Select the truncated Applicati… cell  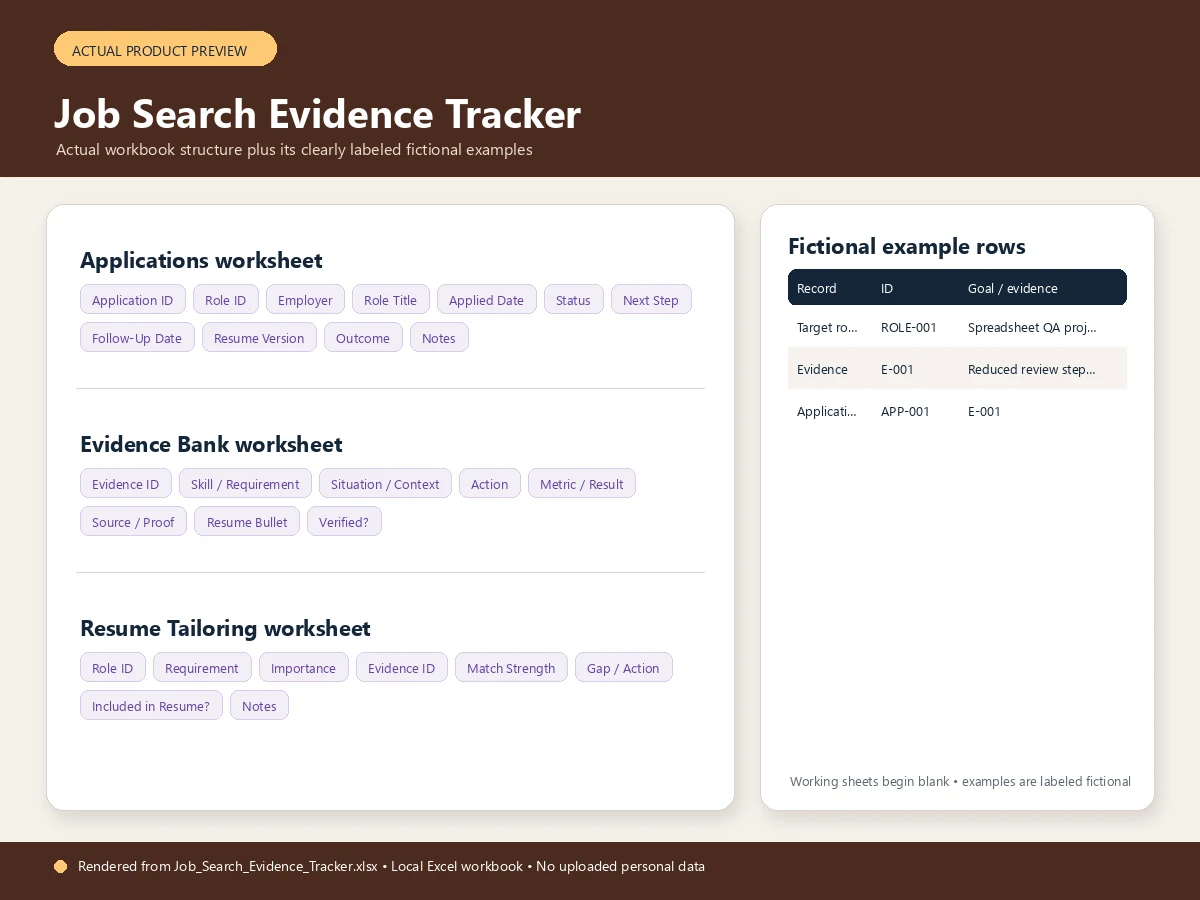pos(827,411)
